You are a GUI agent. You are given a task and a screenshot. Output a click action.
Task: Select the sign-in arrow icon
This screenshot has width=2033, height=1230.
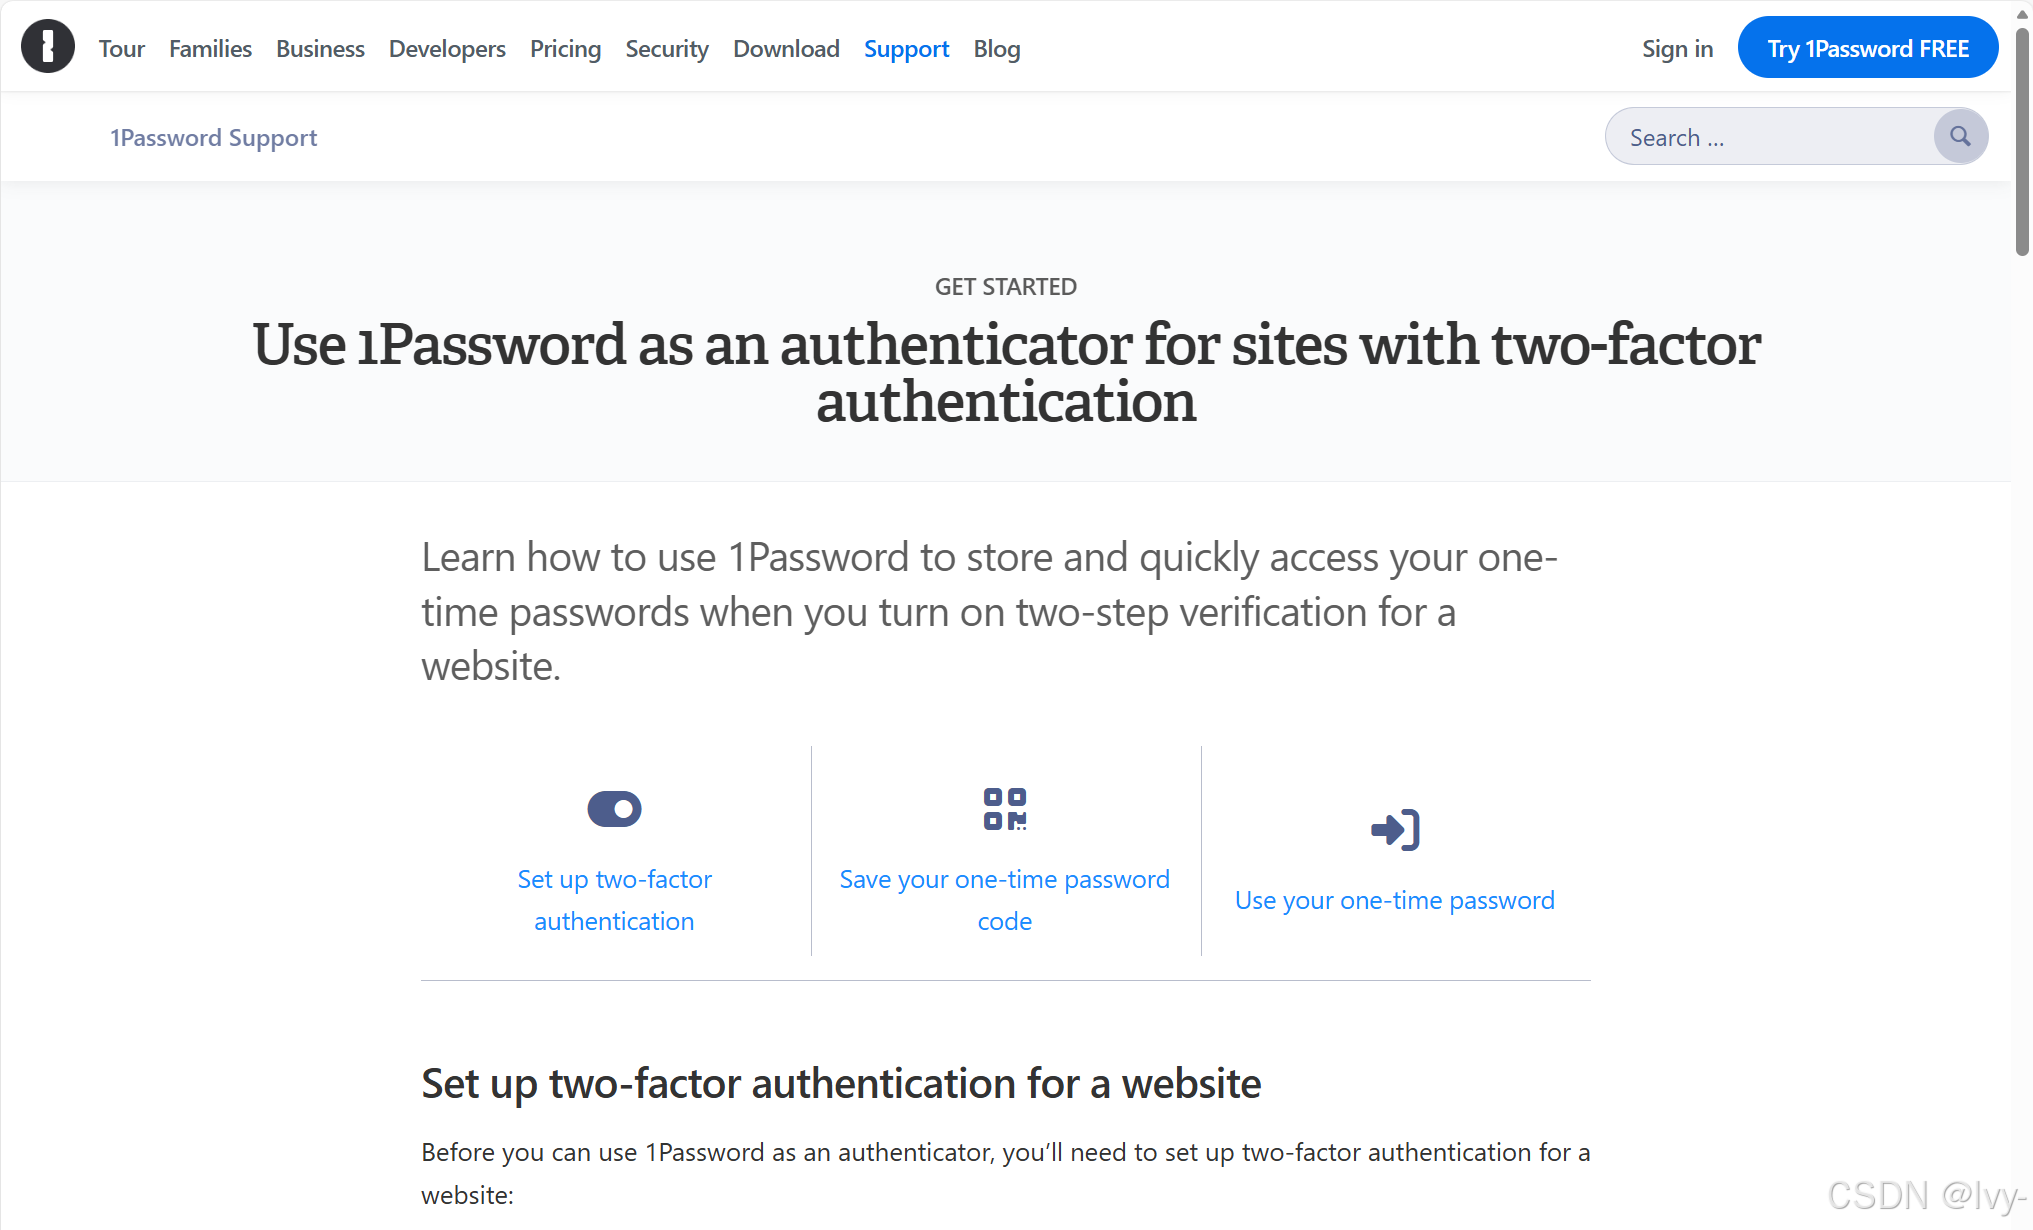[x=1395, y=828]
